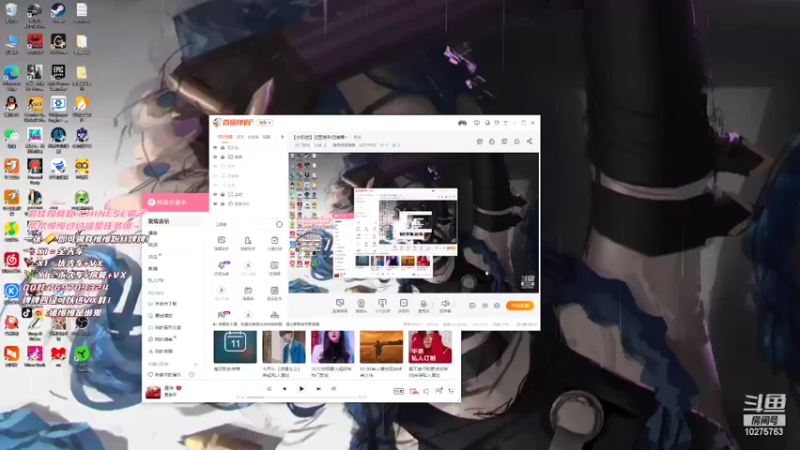Image resolution: width=800 pixels, height=450 pixels.
Task: Toggle the lock on the second source layer
Action: pos(222,157)
